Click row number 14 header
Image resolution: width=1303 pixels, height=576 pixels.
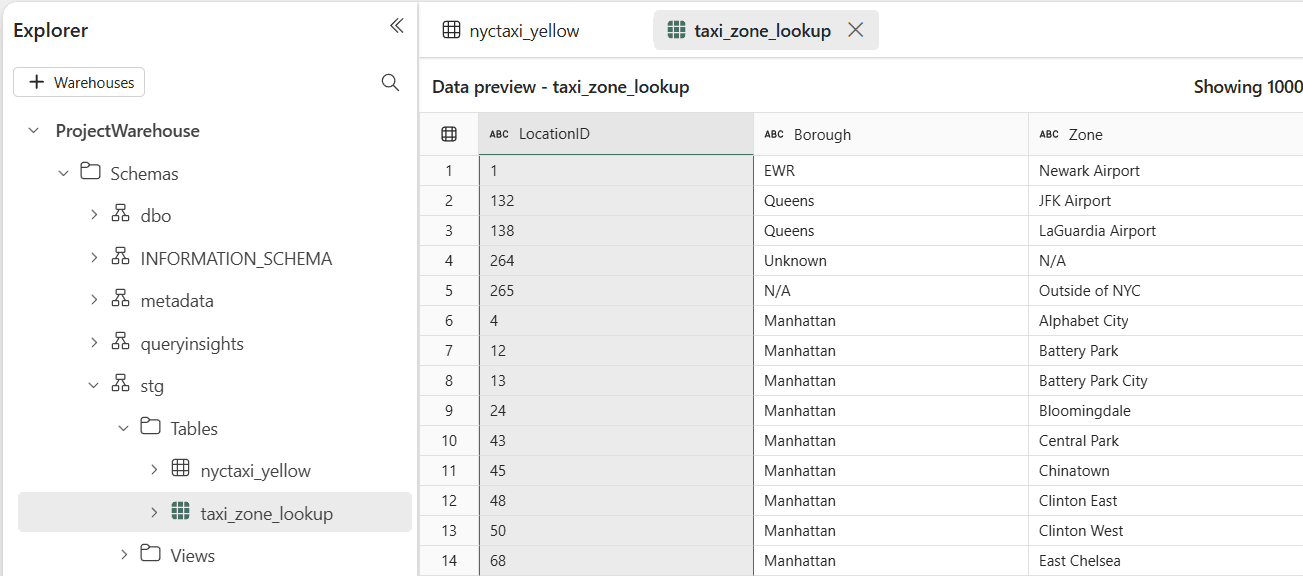tap(449, 561)
